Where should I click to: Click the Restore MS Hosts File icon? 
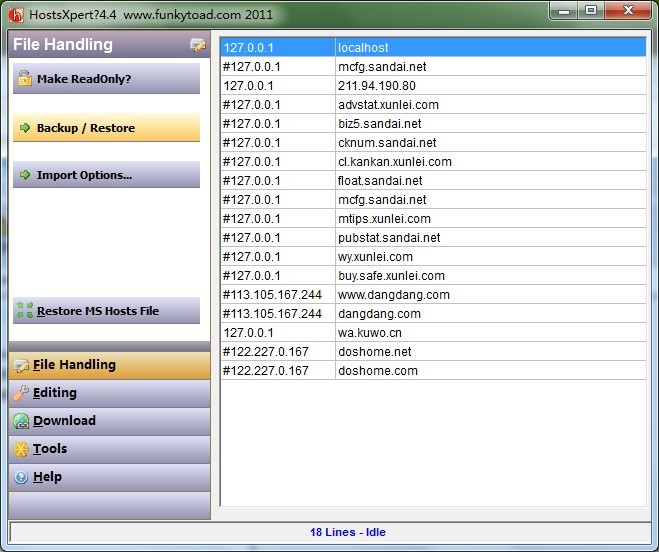tap(24, 311)
